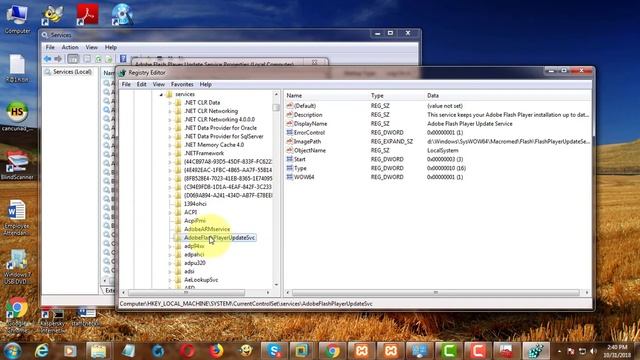The width and height of the screenshot is (640, 360).
Task: Open the File menu in Registry Editor
Action: click(x=126, y=84)
